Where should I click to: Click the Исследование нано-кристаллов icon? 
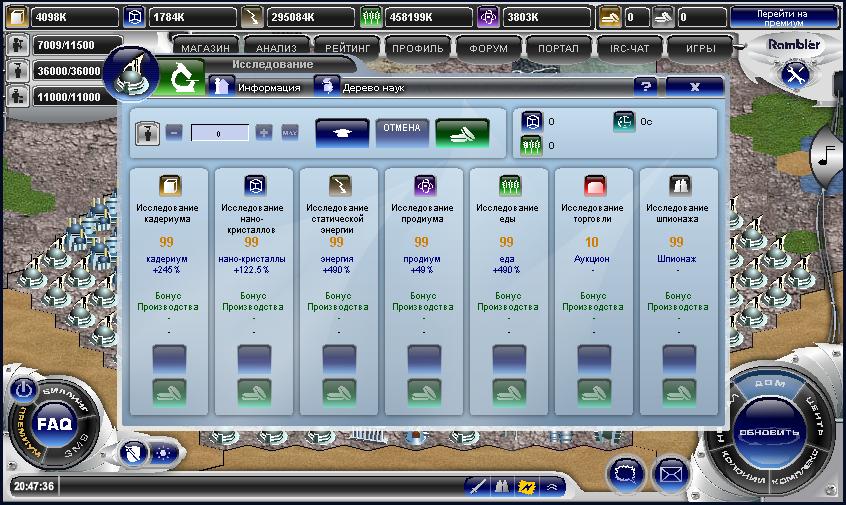(255, 186)
